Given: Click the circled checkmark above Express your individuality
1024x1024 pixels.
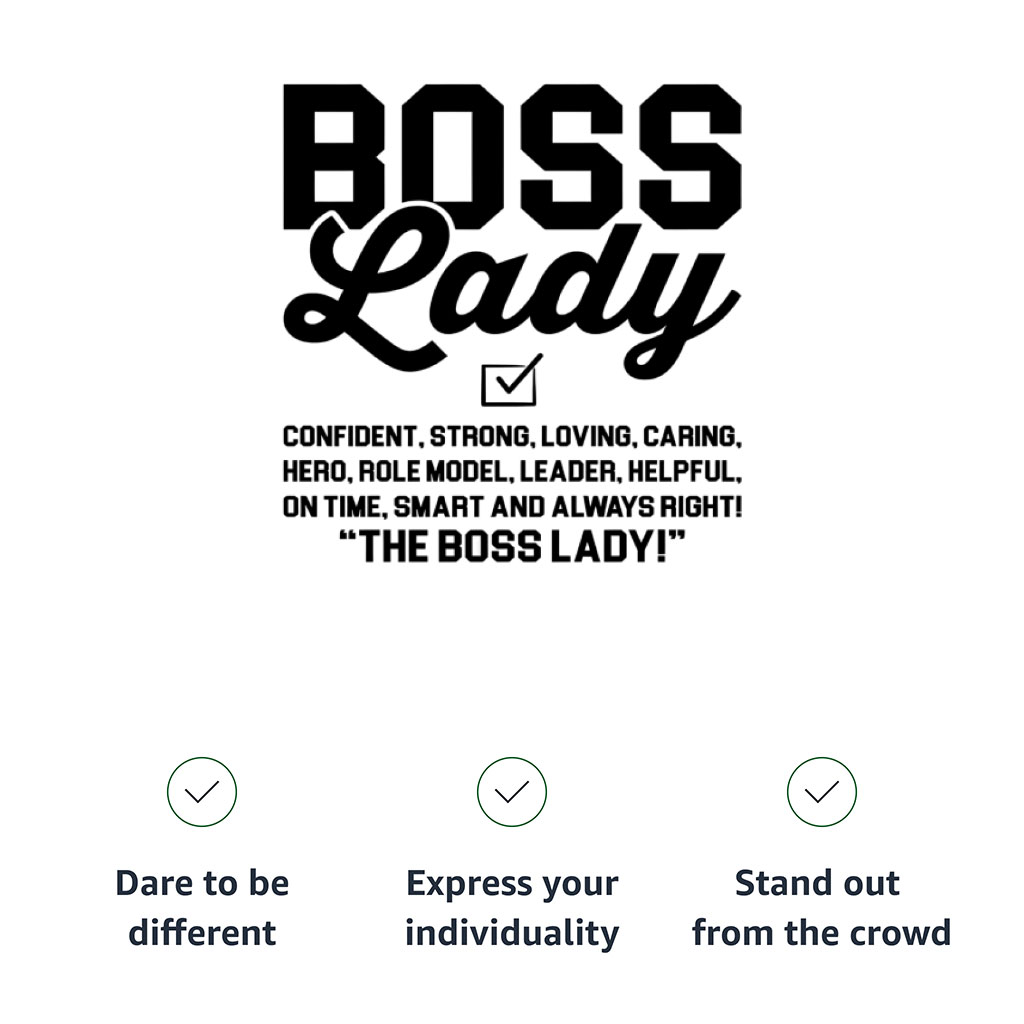Looking at the screenshot, I should click(512, 792).
